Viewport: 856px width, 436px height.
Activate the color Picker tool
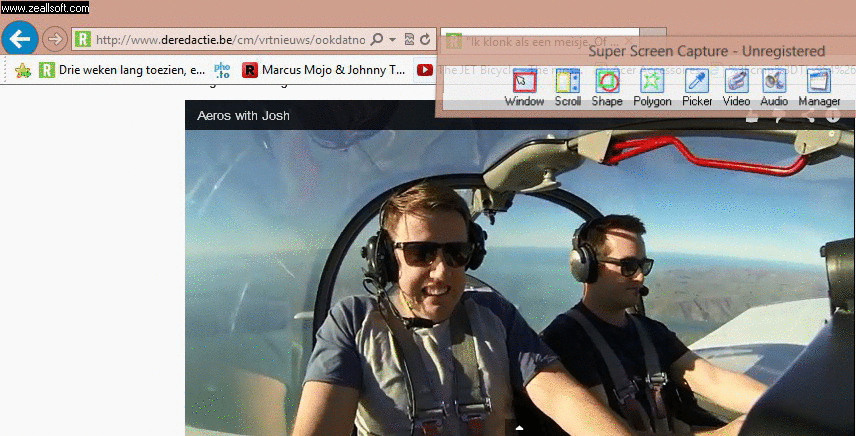697,87
